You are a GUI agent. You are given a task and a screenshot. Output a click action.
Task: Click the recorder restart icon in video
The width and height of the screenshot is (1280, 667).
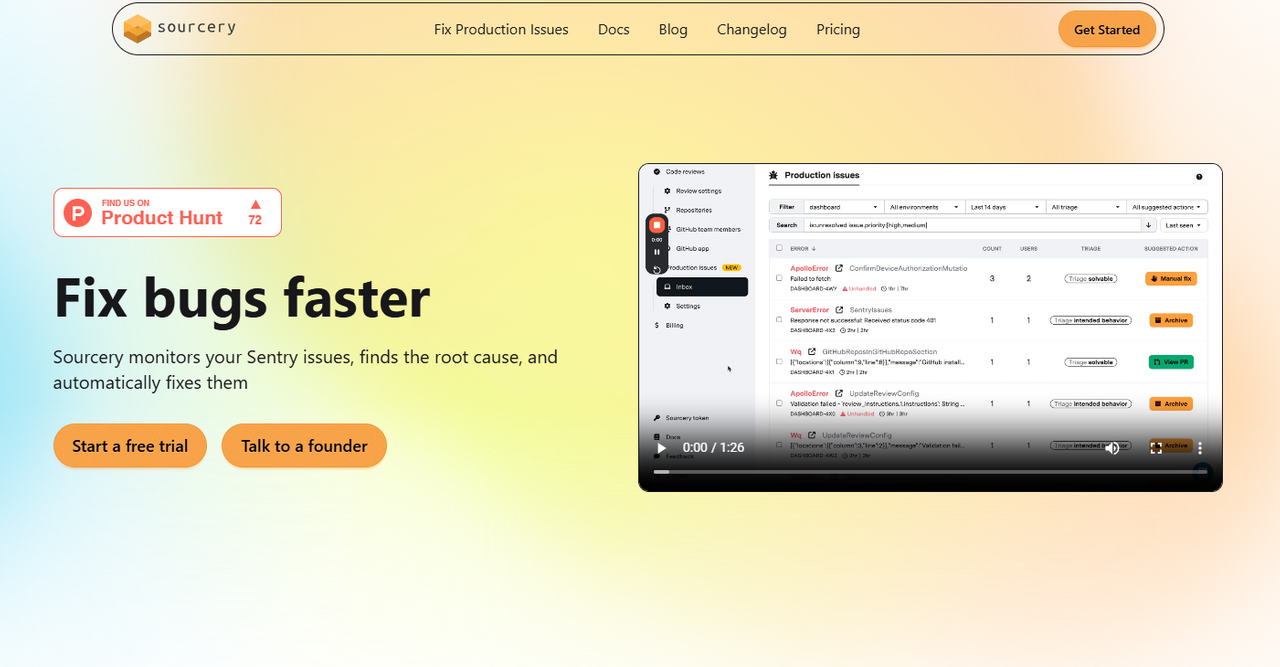(657, 268)
